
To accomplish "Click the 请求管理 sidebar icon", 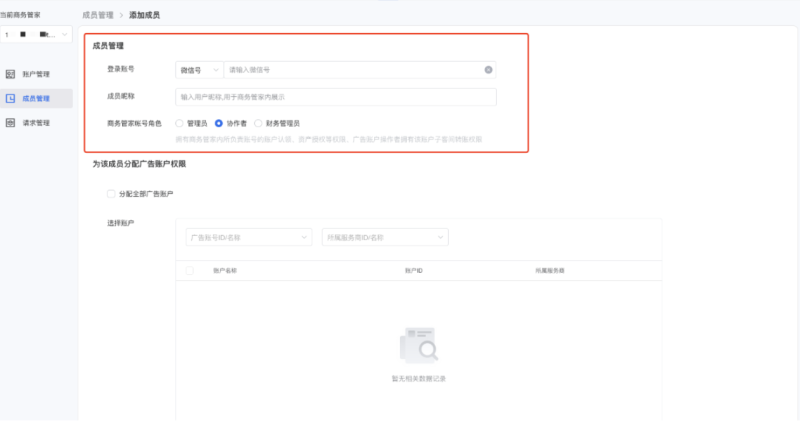I will click(x=10, y=123).
